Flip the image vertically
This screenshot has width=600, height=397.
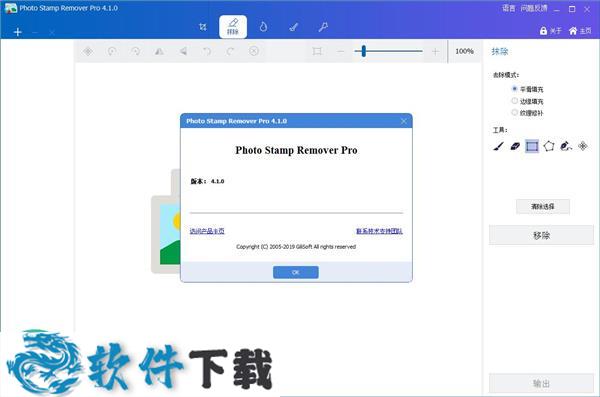tap(183, 51)
